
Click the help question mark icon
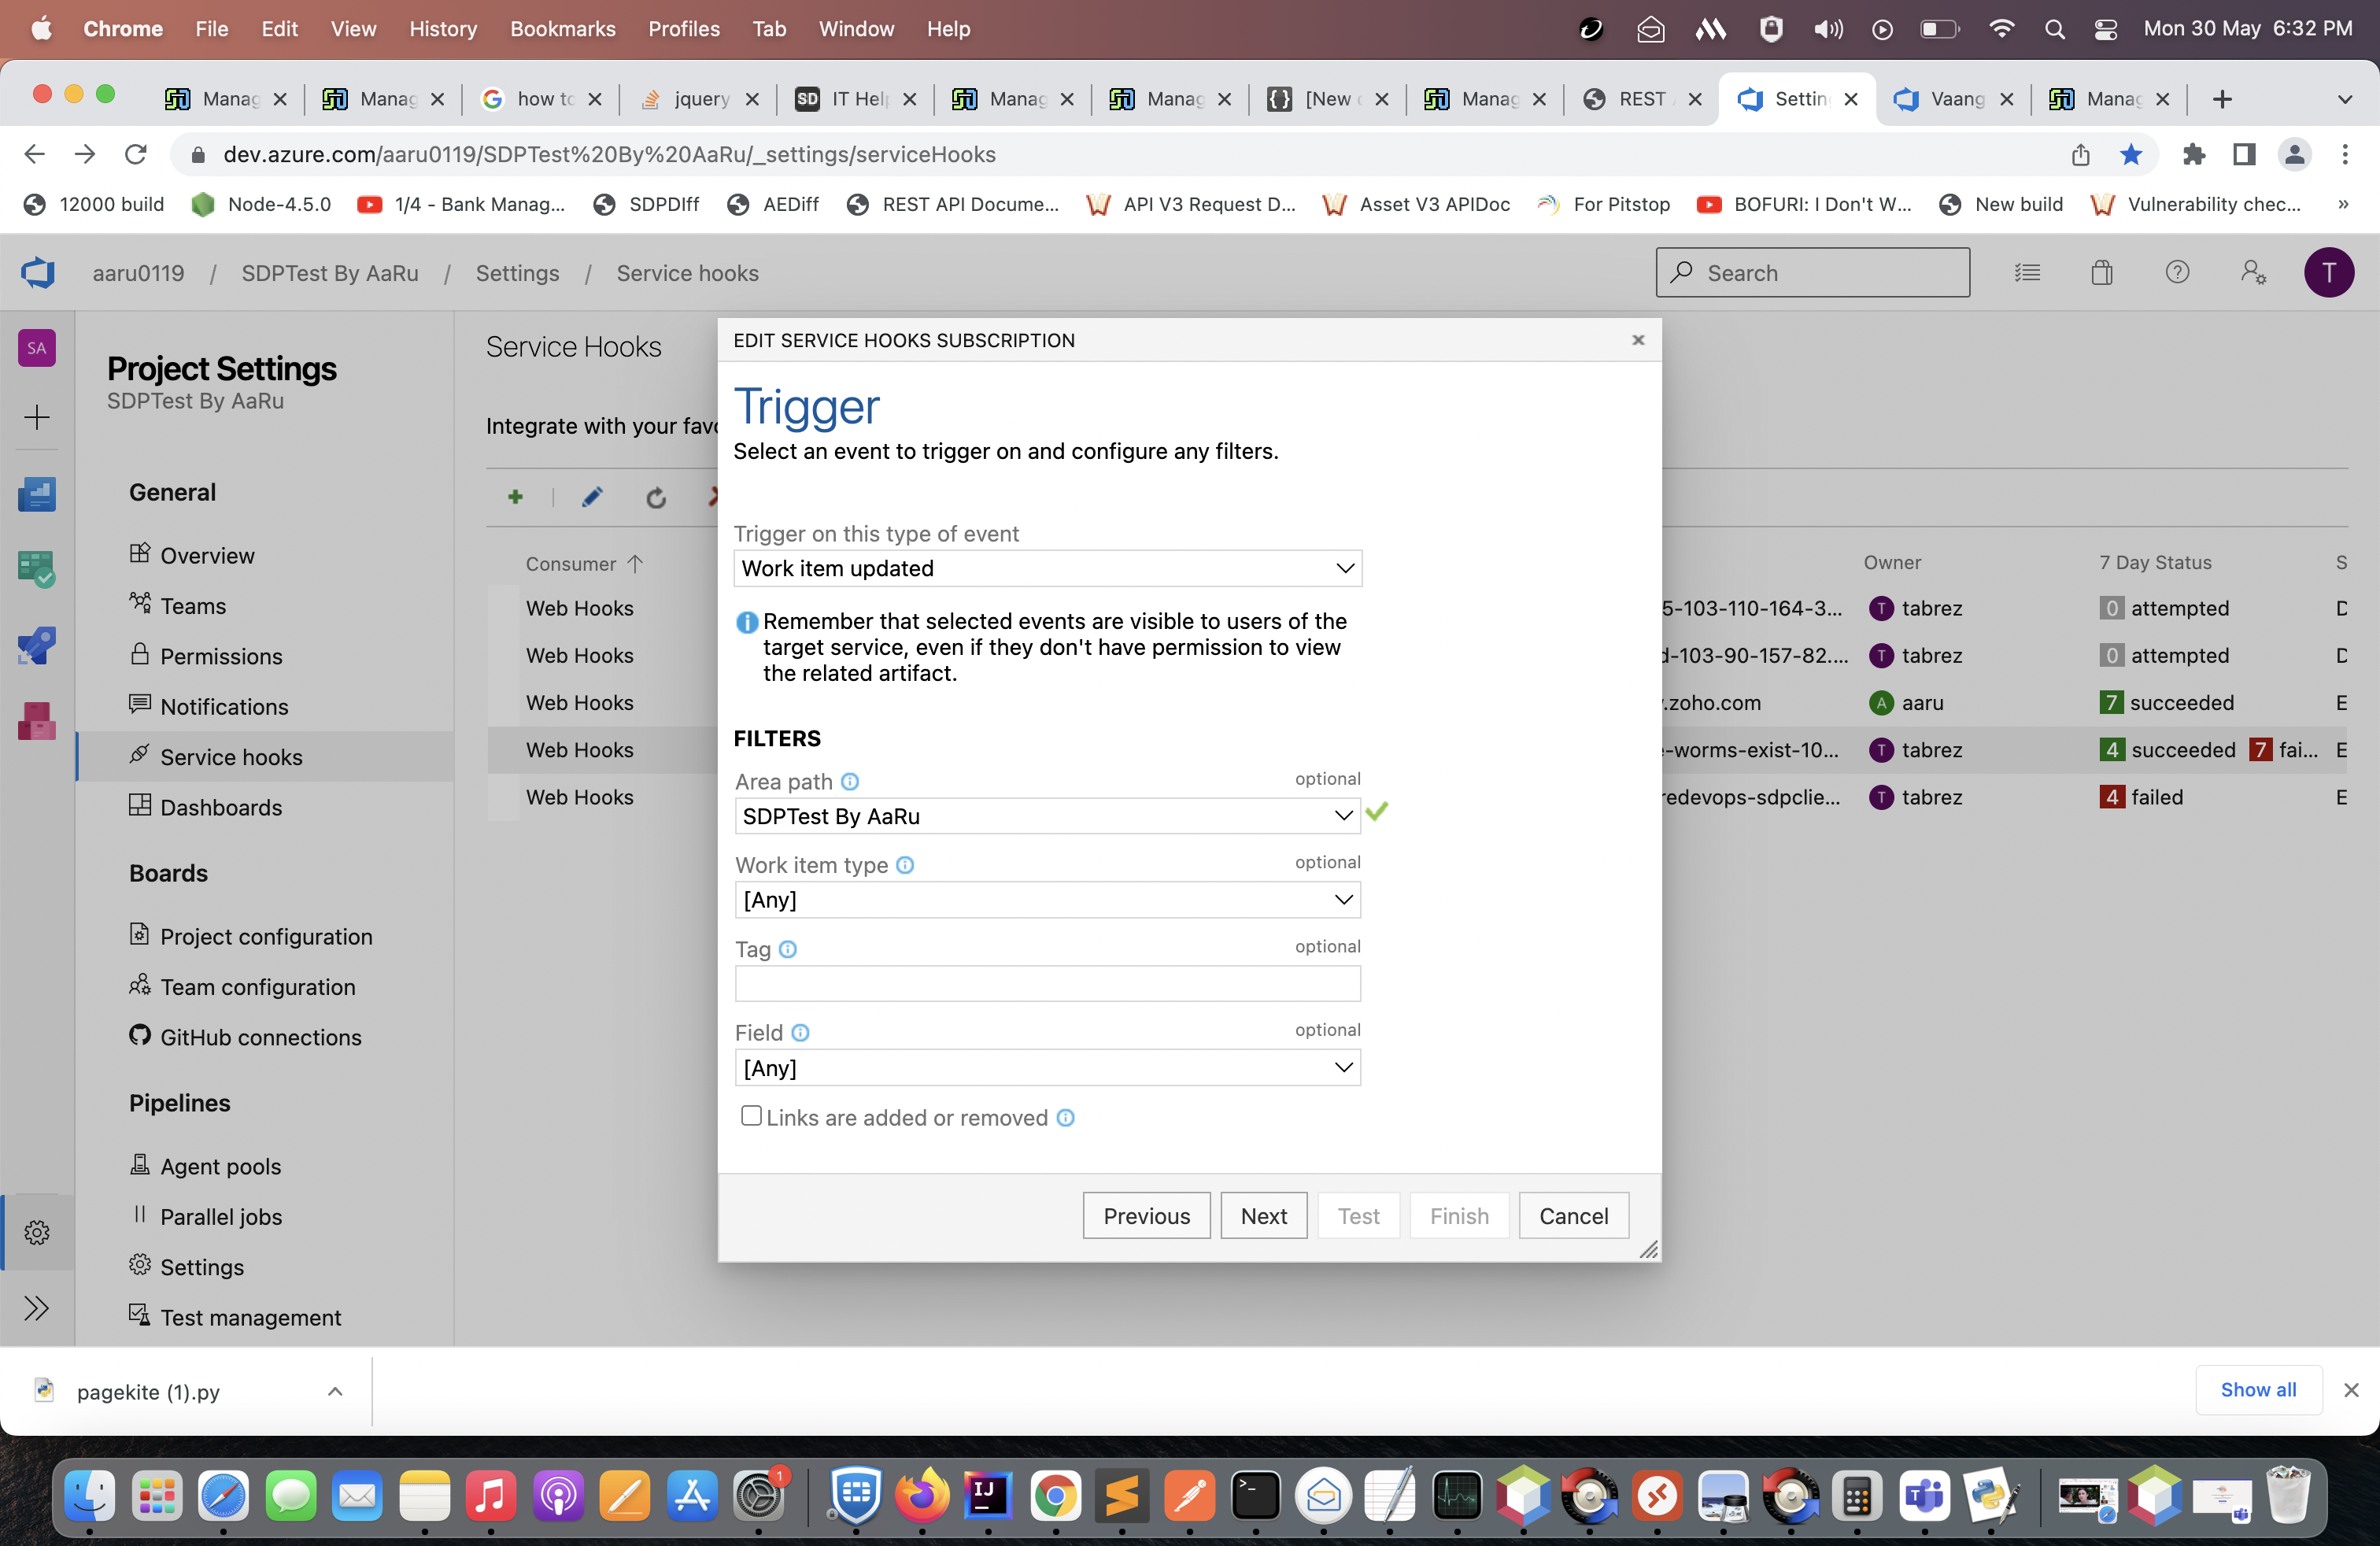[2177, 273]
